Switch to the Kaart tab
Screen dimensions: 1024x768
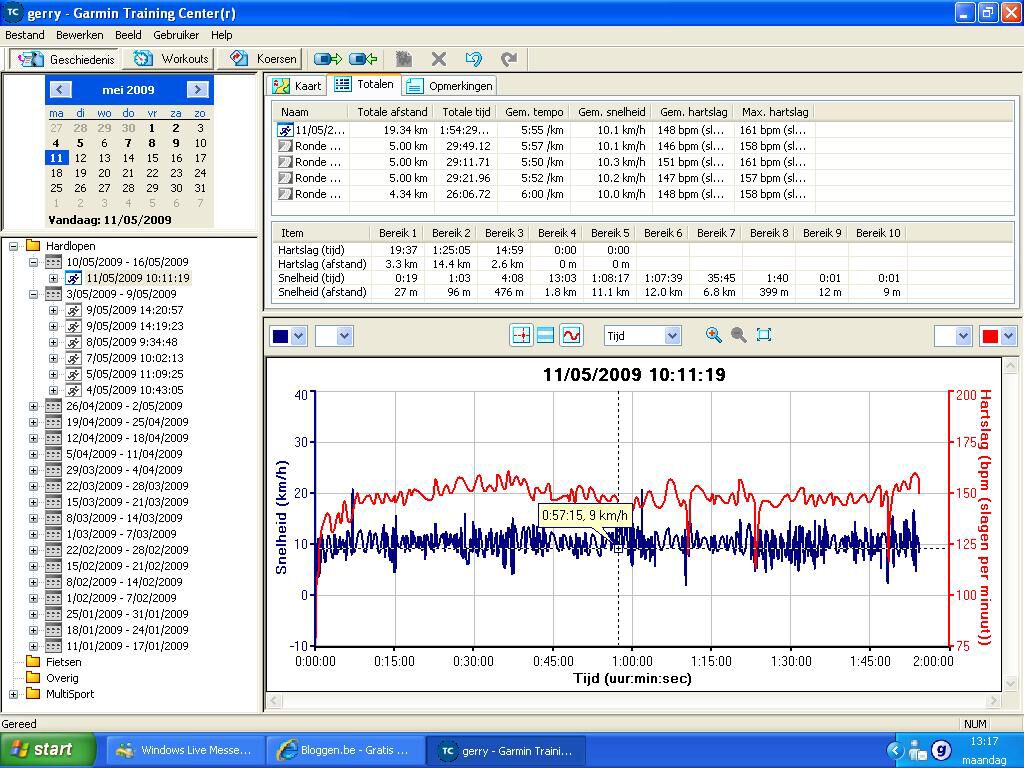coord(298,86)
